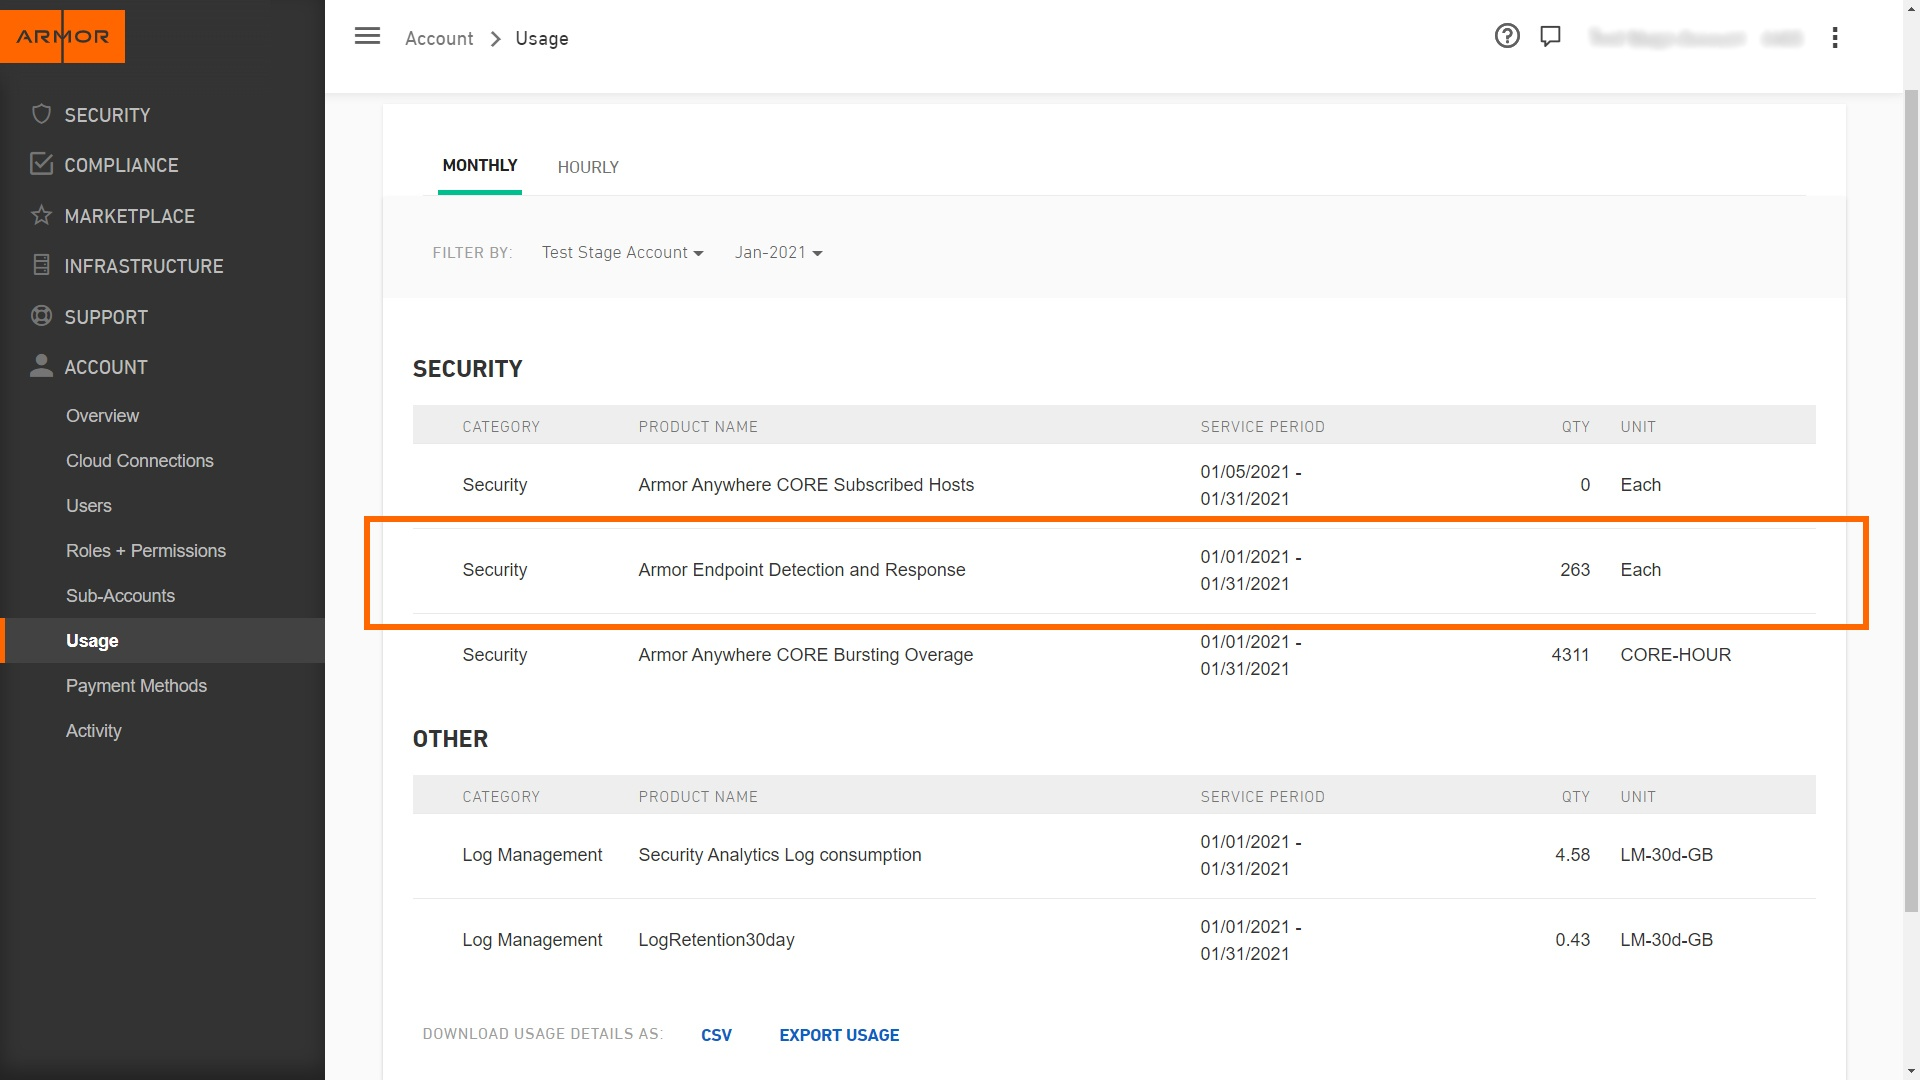The width and height of the screenshot is (1920, 1080).
Task: Open the Jan-2021 month dropdown
Action: click(x=778, y=253)
